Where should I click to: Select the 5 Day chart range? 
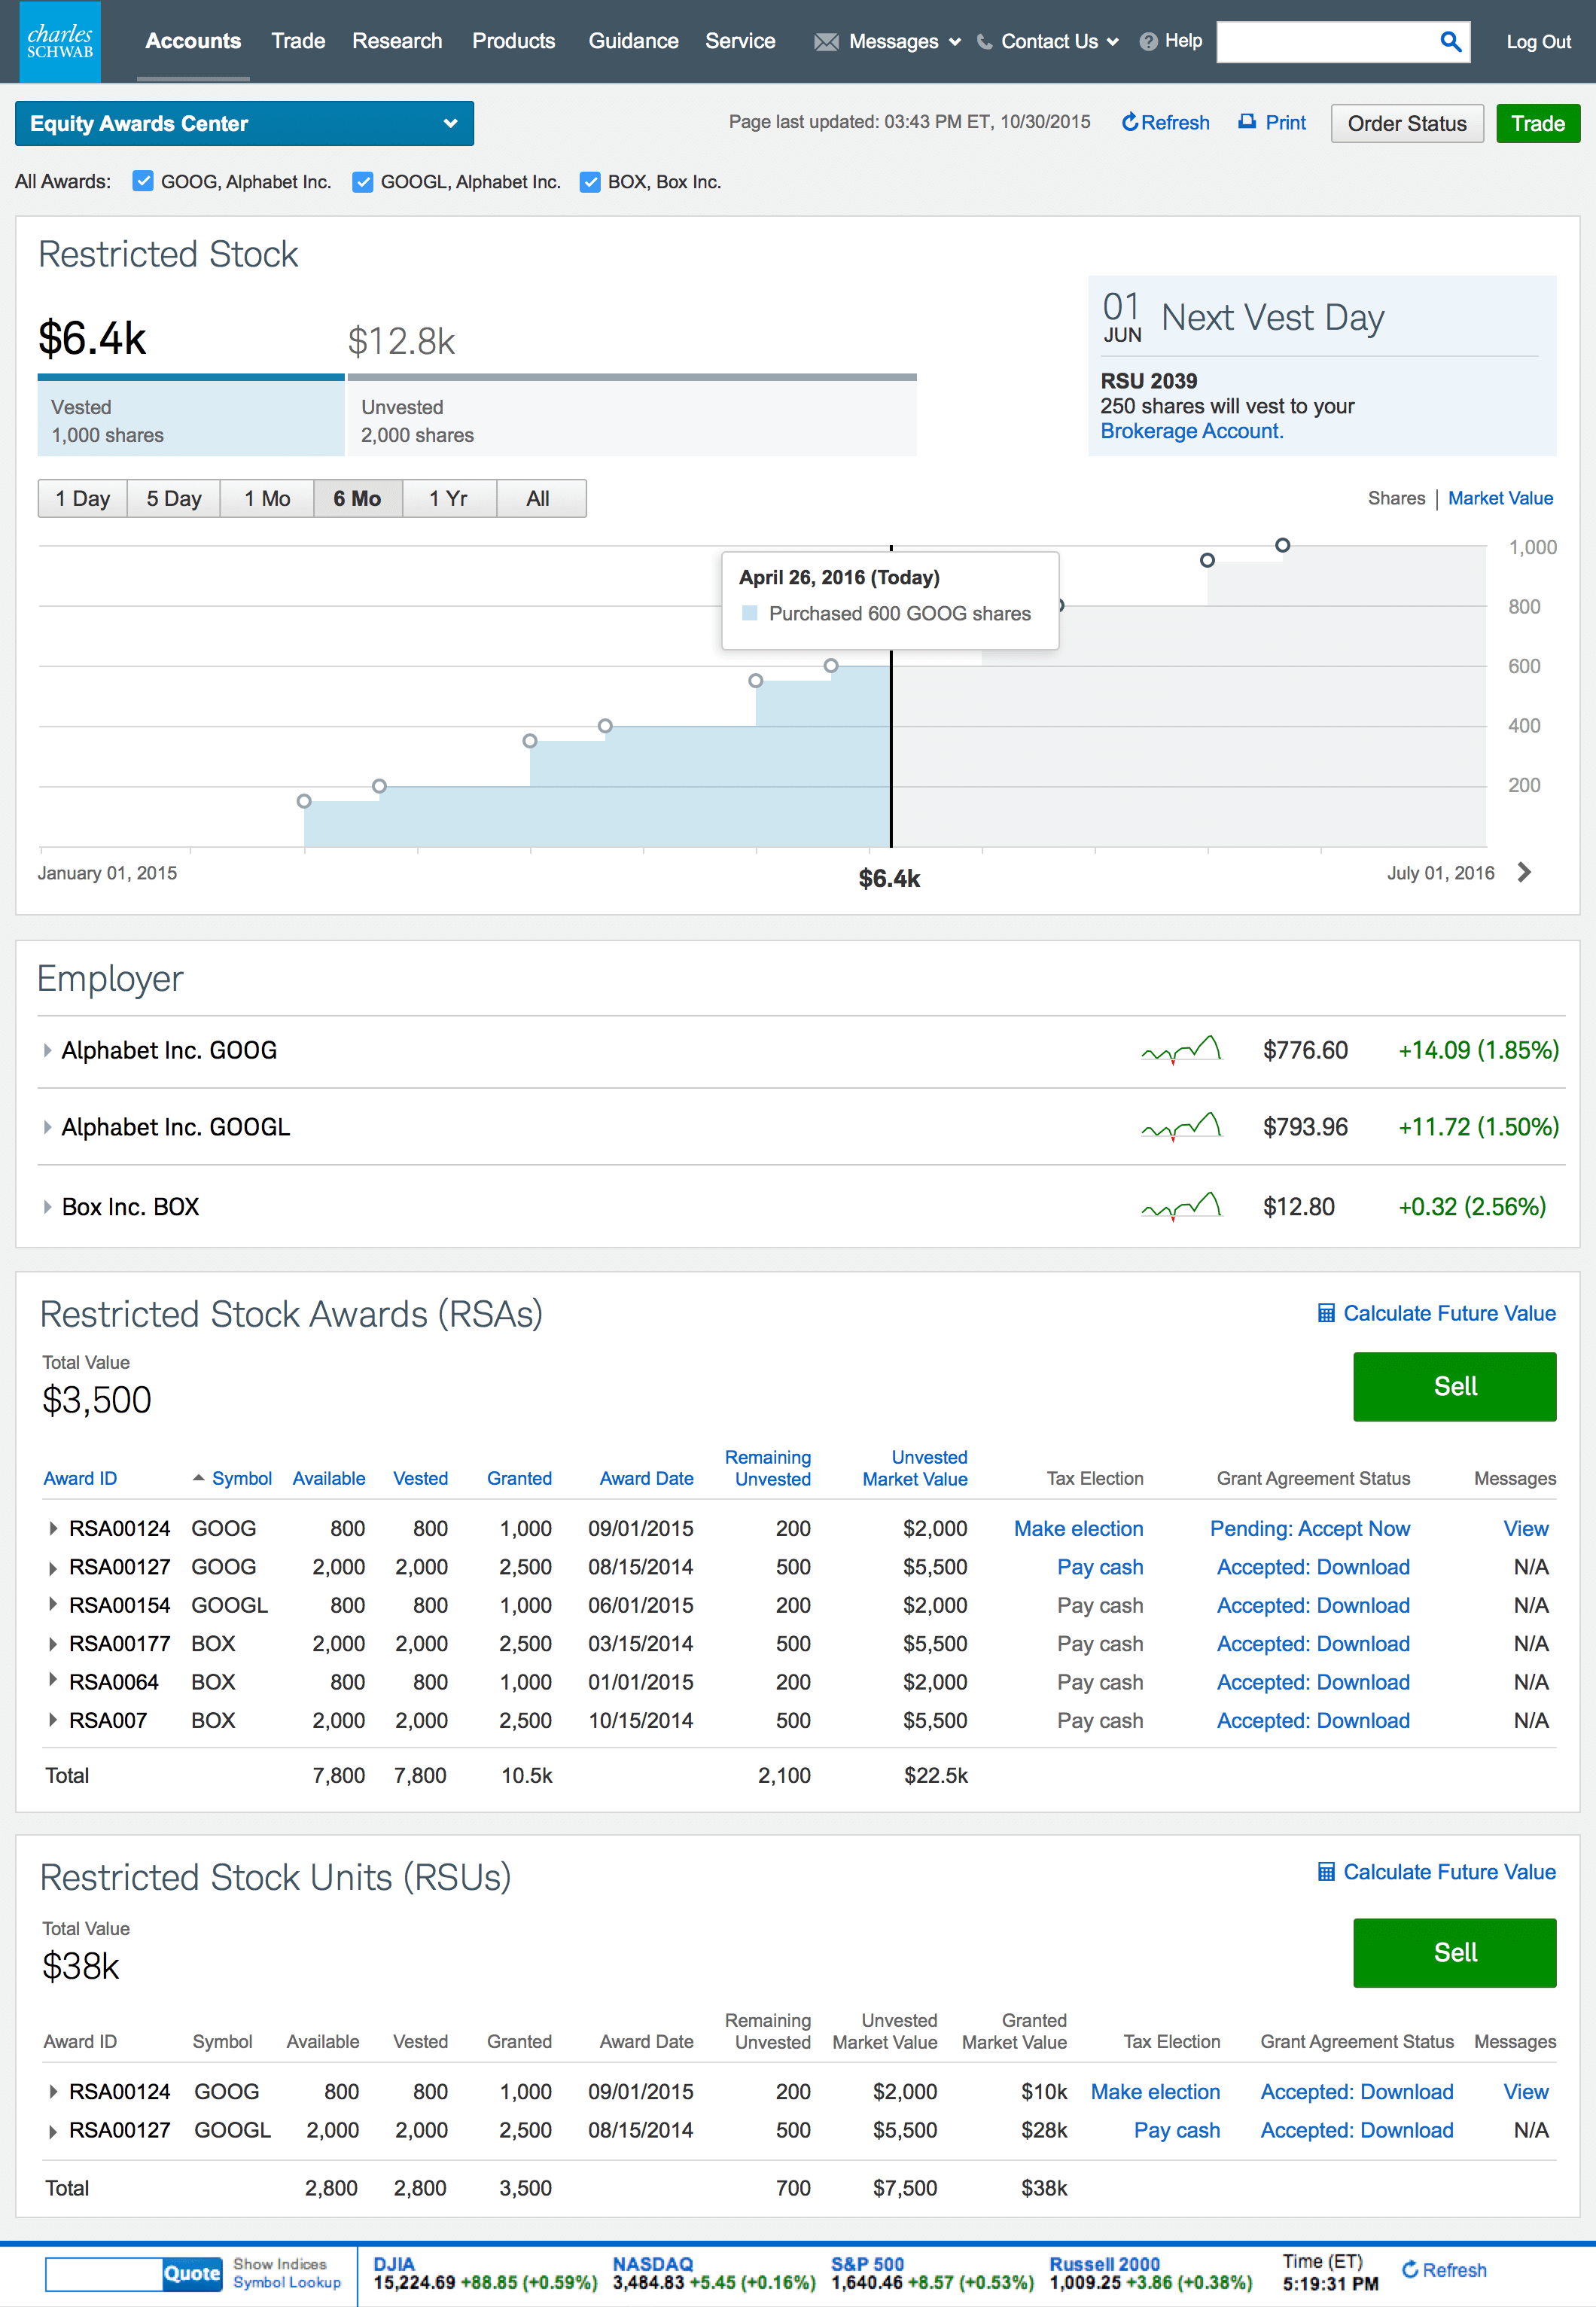(174, 498)
